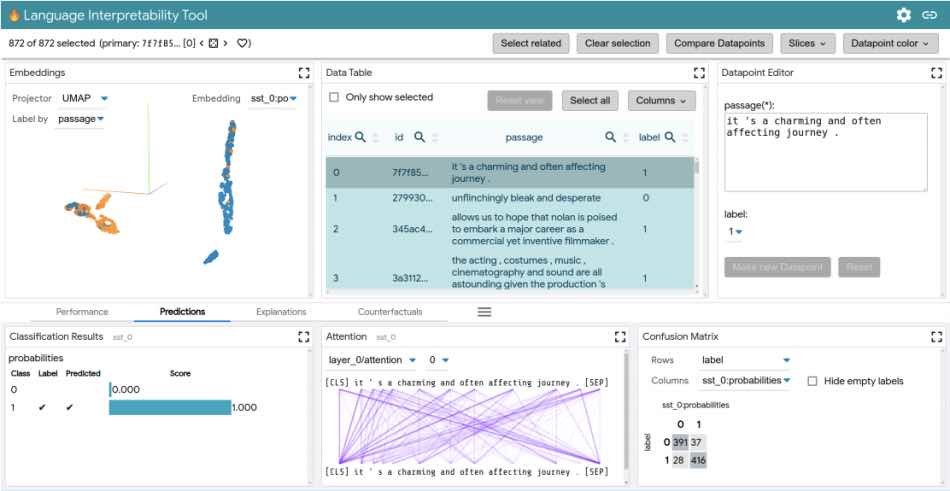This screenshot has height=491, width=950.
Task: Open the Slices dropdown
Action: click(809, 43)
